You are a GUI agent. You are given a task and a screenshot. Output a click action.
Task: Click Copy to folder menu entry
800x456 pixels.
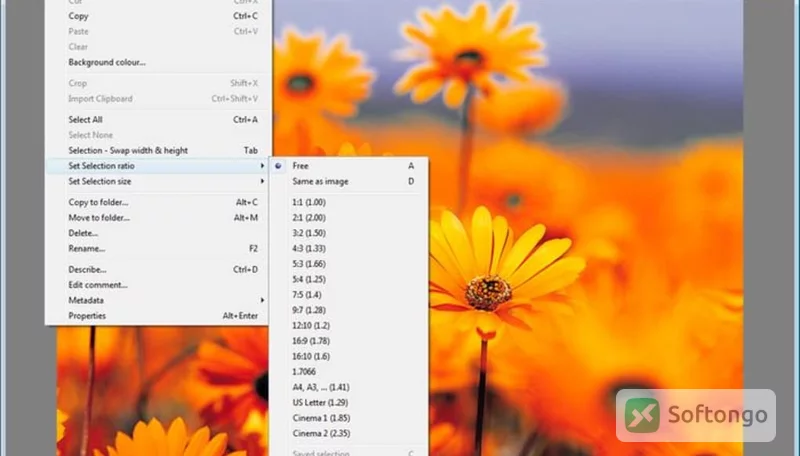[x=158, y=202]
